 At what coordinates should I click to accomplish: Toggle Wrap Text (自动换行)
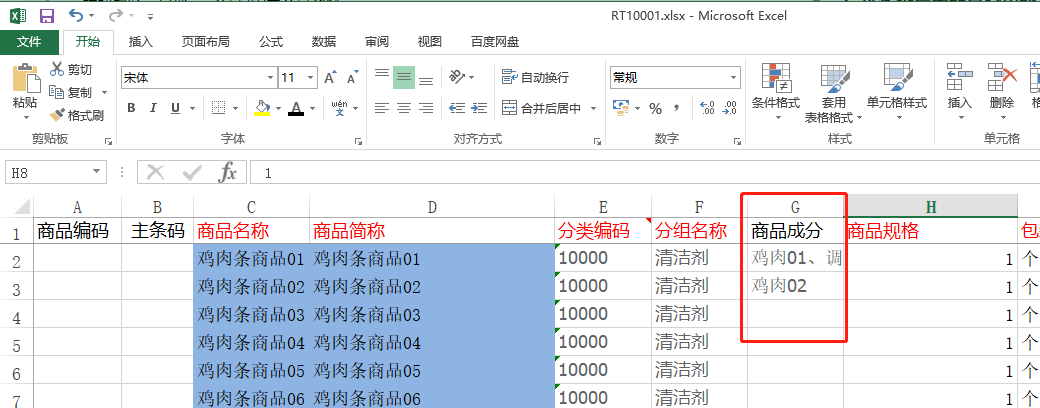pos(536,77)
